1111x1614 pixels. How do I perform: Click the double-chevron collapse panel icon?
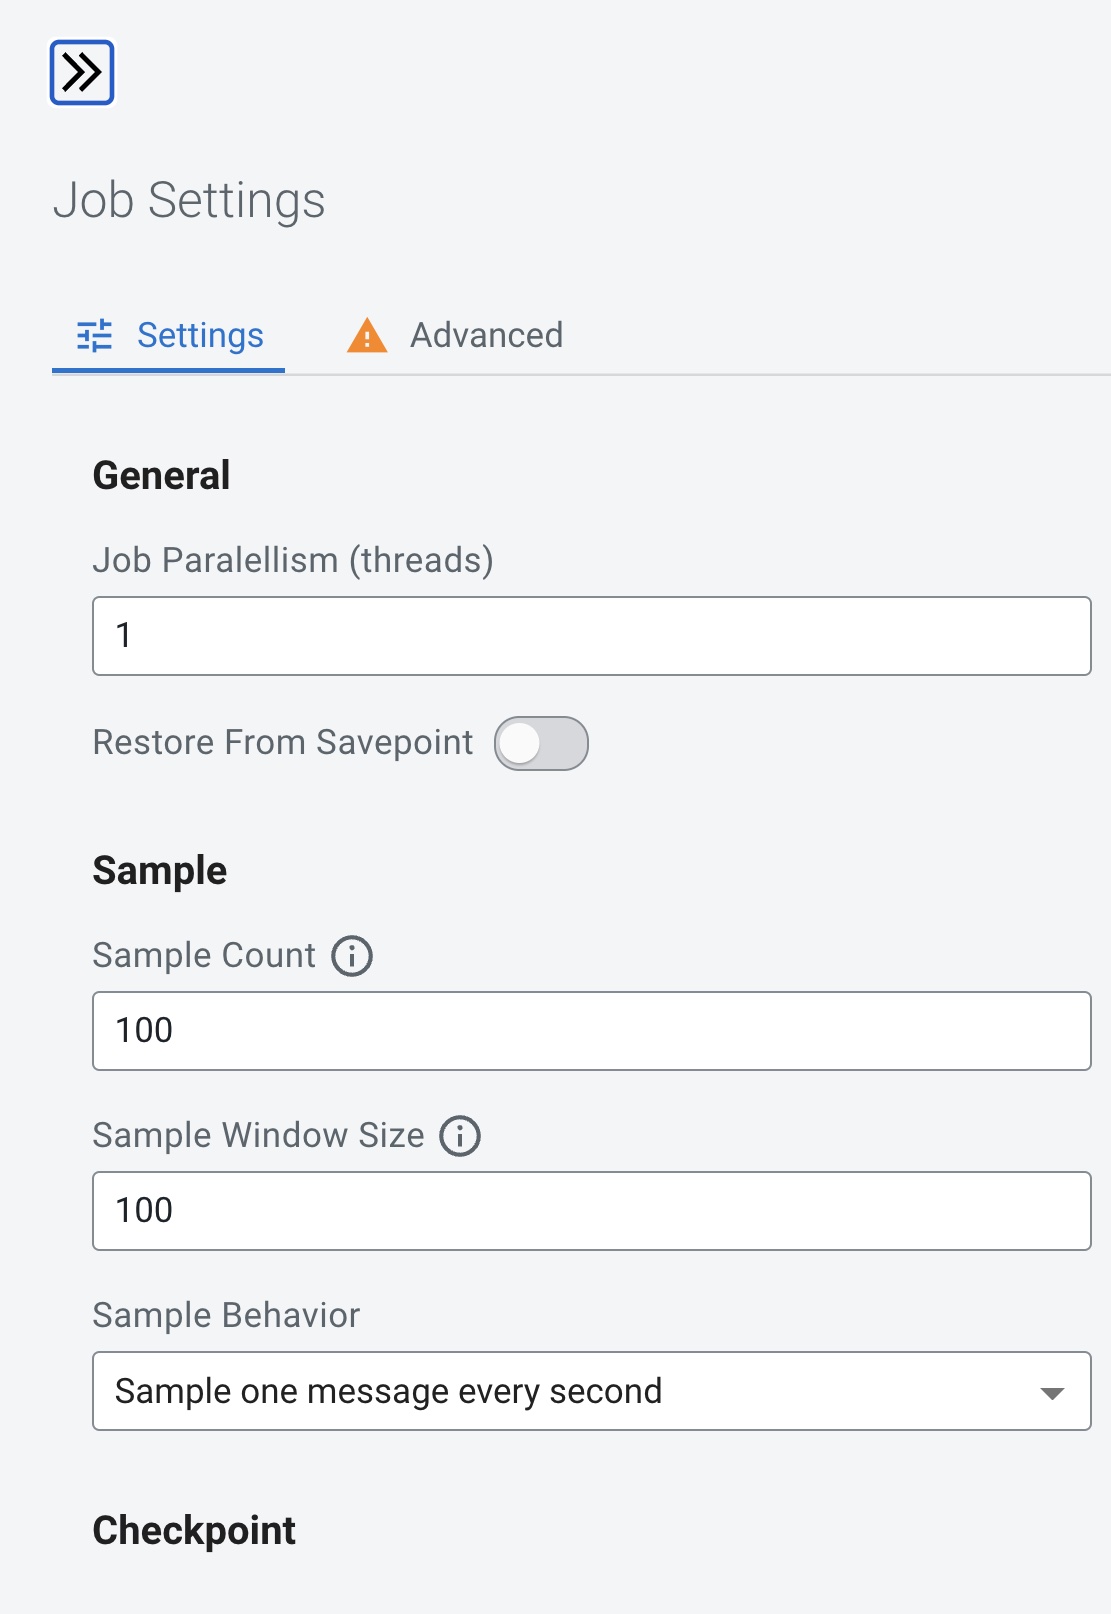(82, 72)
